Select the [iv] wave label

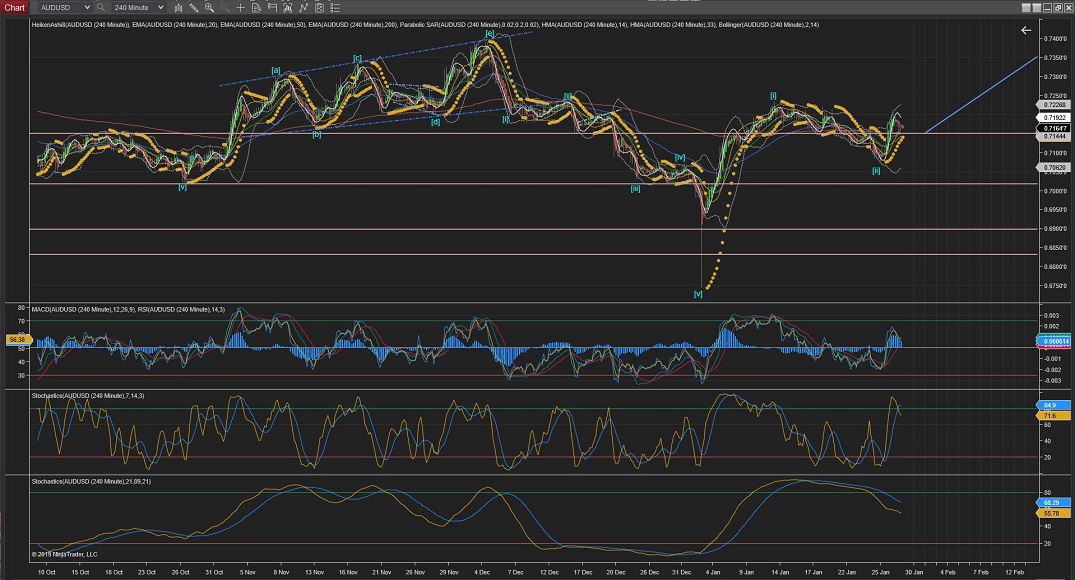pos(680,157)
